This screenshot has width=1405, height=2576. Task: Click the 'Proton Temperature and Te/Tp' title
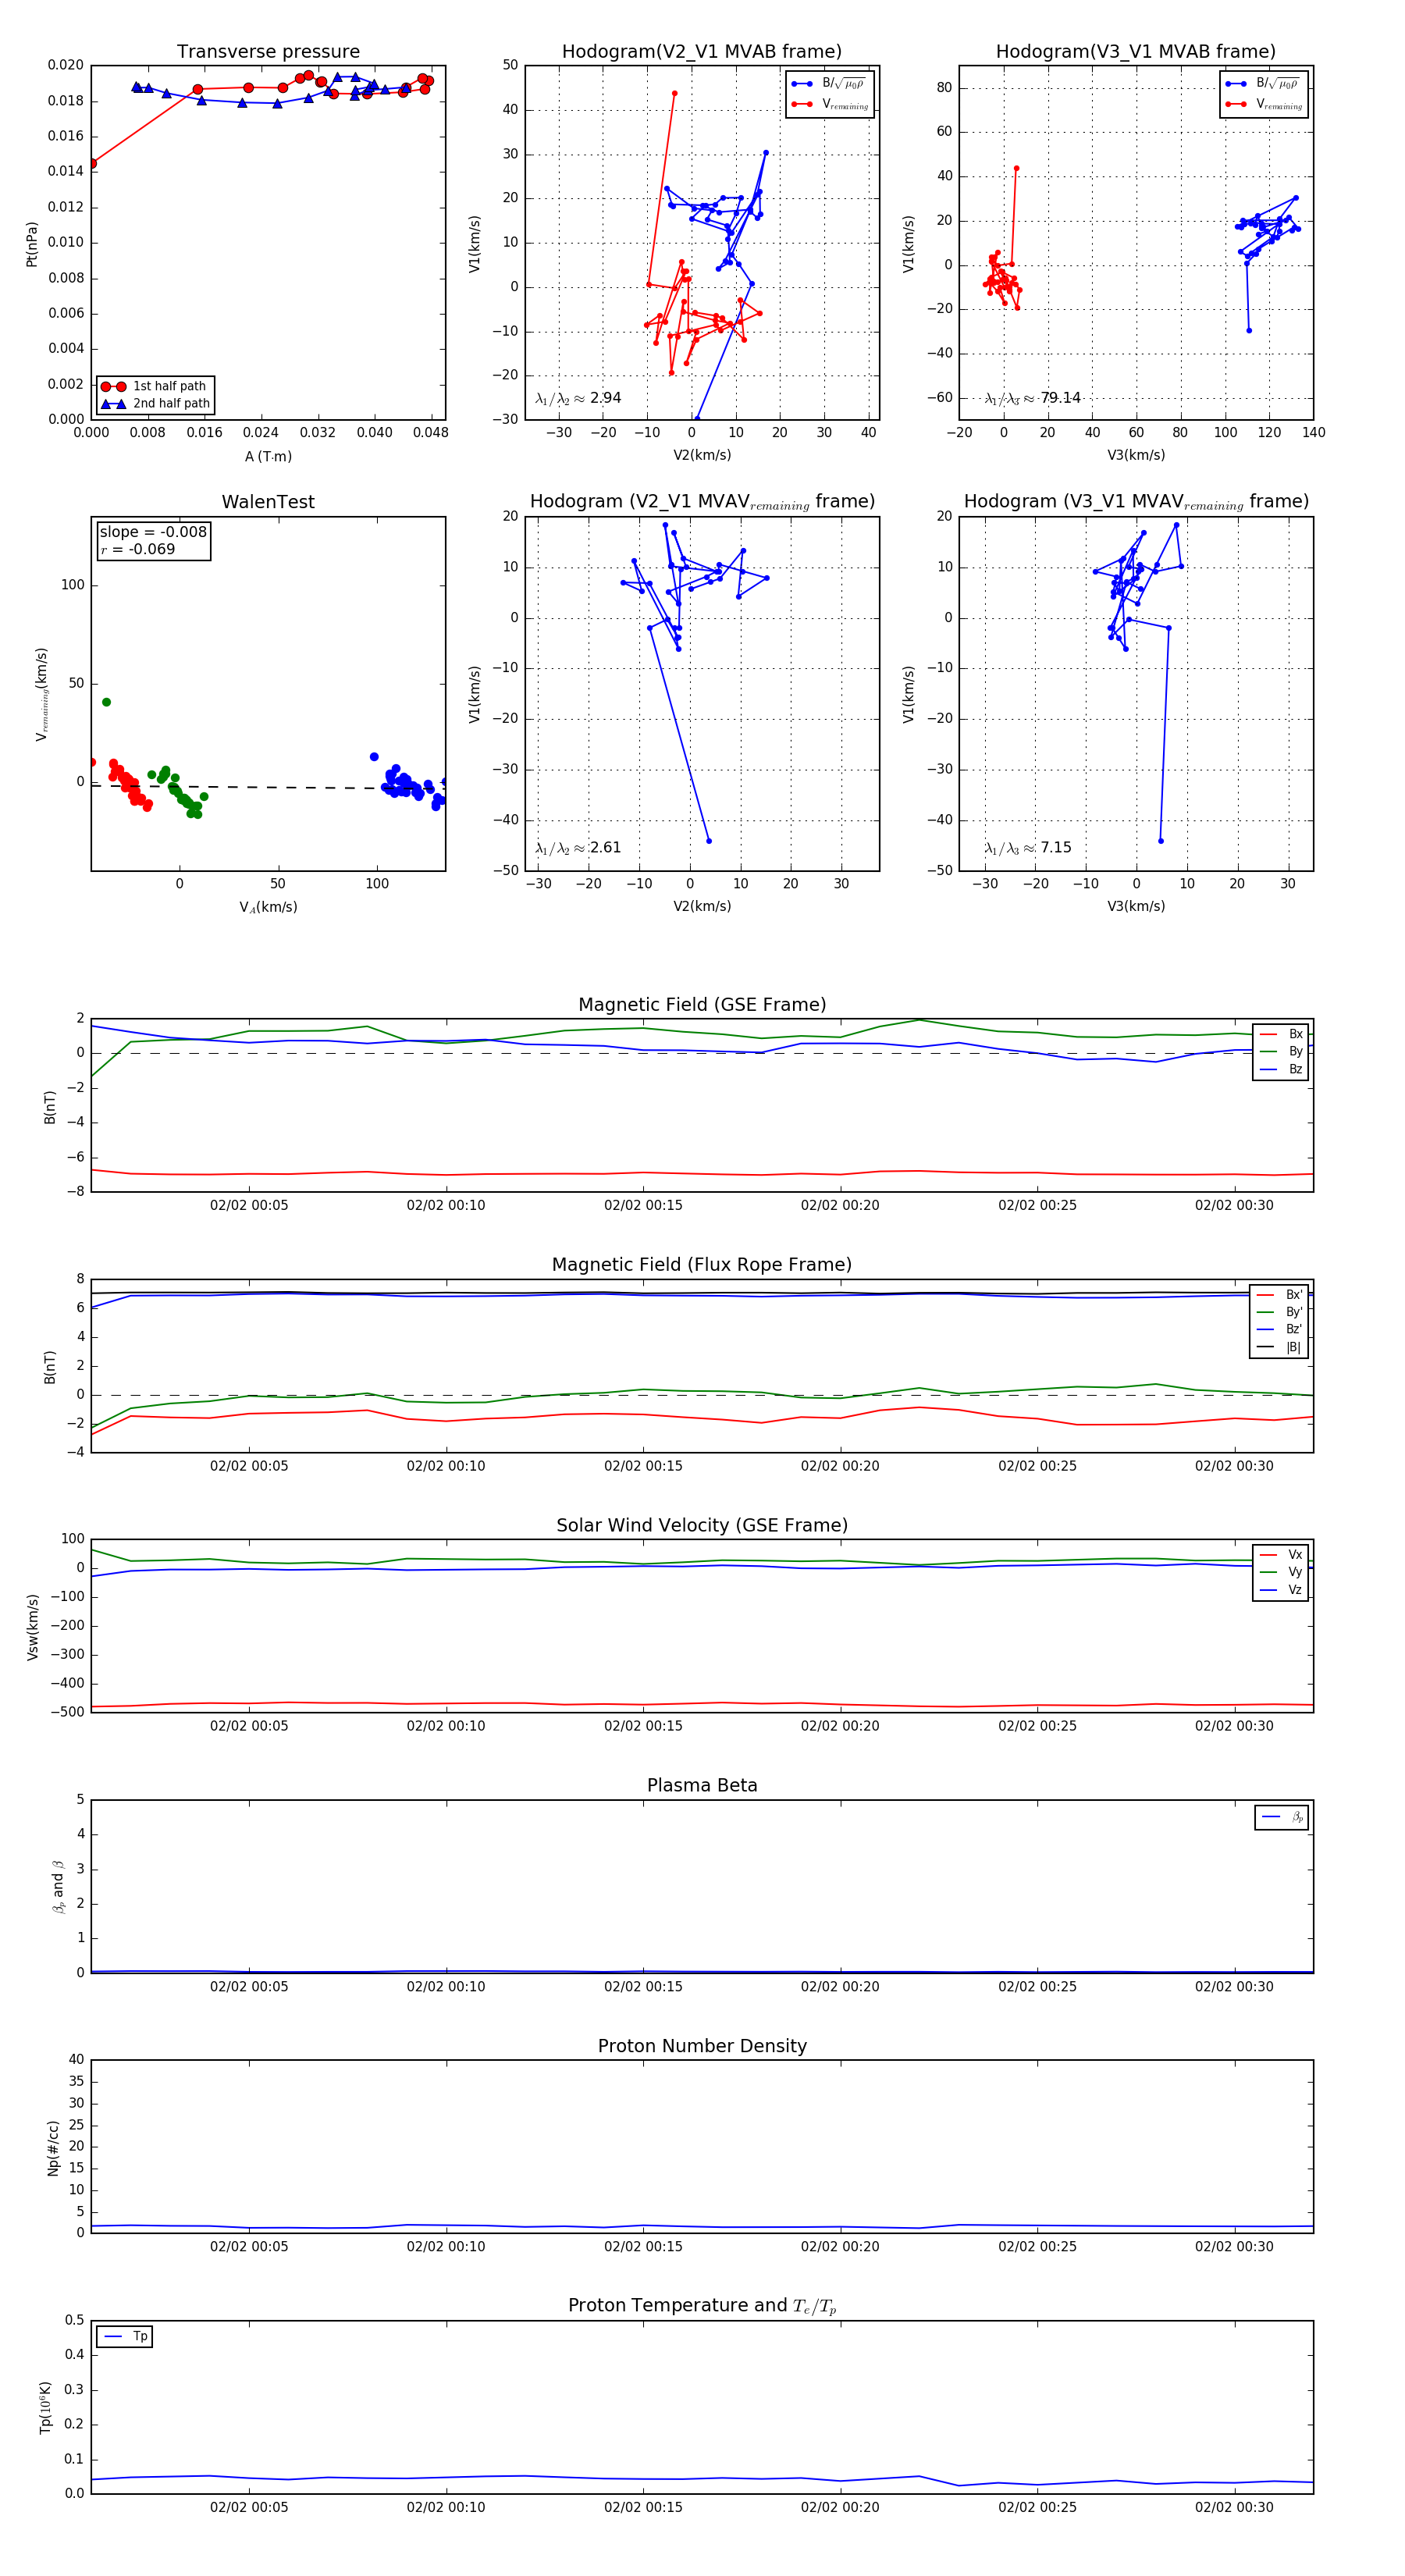coord(702,2306)
